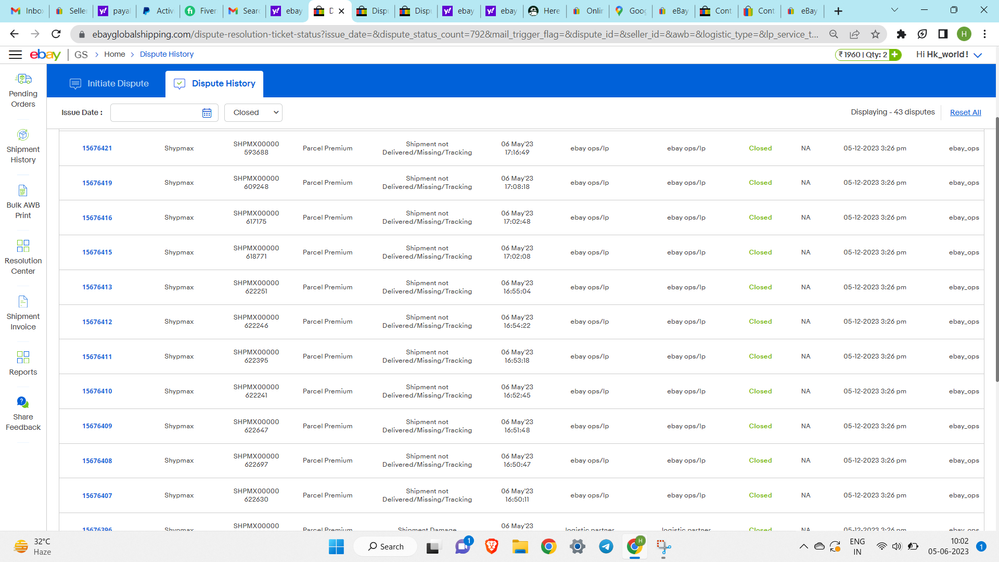This screenshot has width=999, height=562.
Task: Open dispute ID 15676416
Action: [x=97, y=218]
